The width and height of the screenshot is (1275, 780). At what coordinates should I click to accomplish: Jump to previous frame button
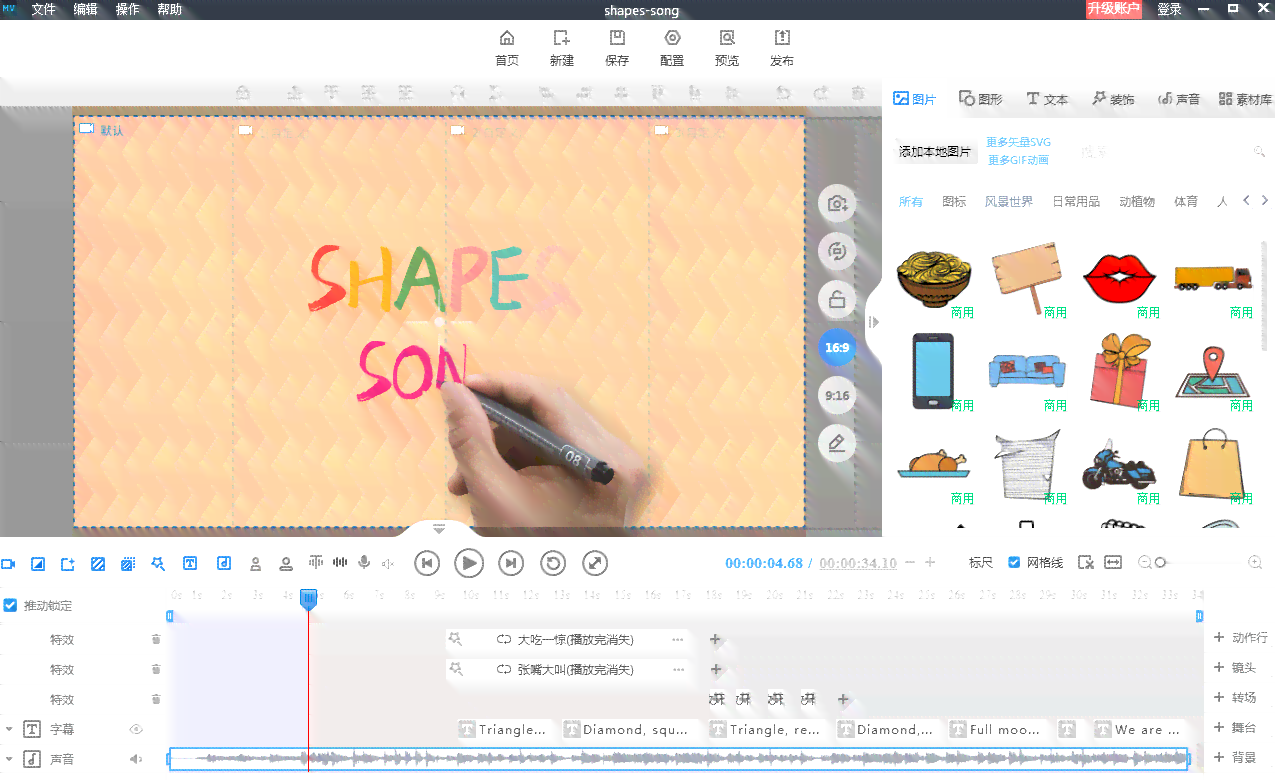[x=427, y=563]
